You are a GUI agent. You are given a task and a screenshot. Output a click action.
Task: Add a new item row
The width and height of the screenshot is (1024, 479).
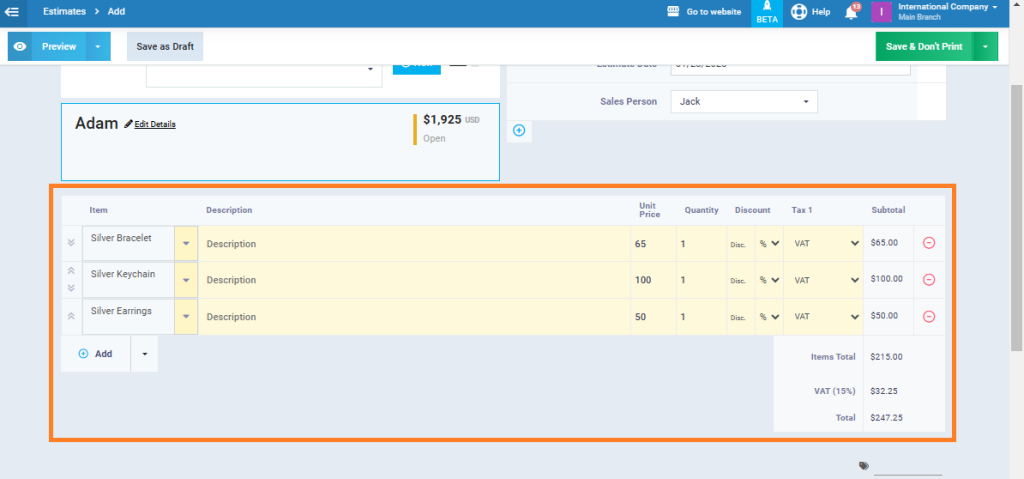point(96,354)
